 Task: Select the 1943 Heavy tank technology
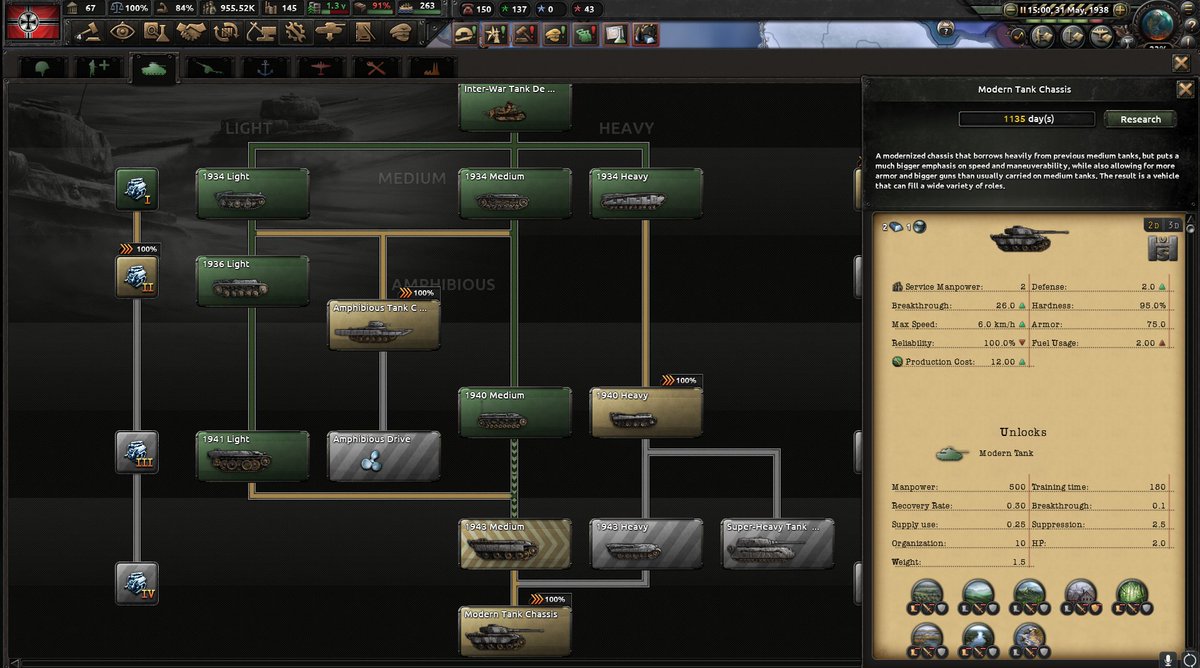click(x=646, y=544)
